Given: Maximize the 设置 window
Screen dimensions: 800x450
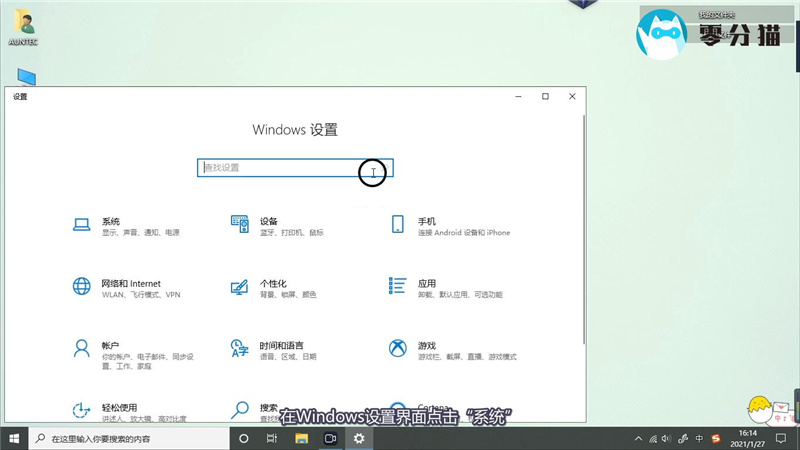Looking at the screenshot, I should pos(545,96).
